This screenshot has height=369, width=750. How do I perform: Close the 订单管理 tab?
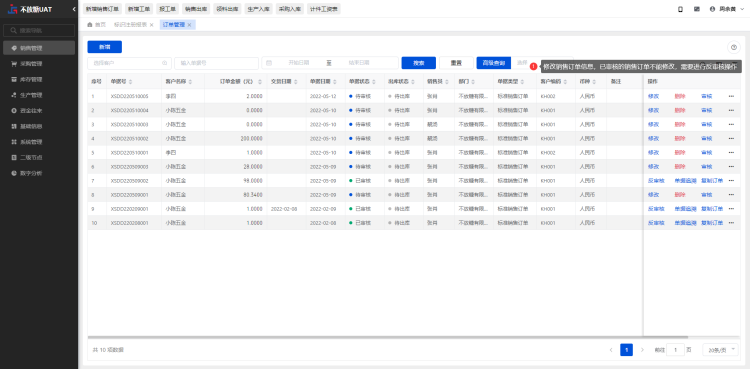[x=189, y=24]
